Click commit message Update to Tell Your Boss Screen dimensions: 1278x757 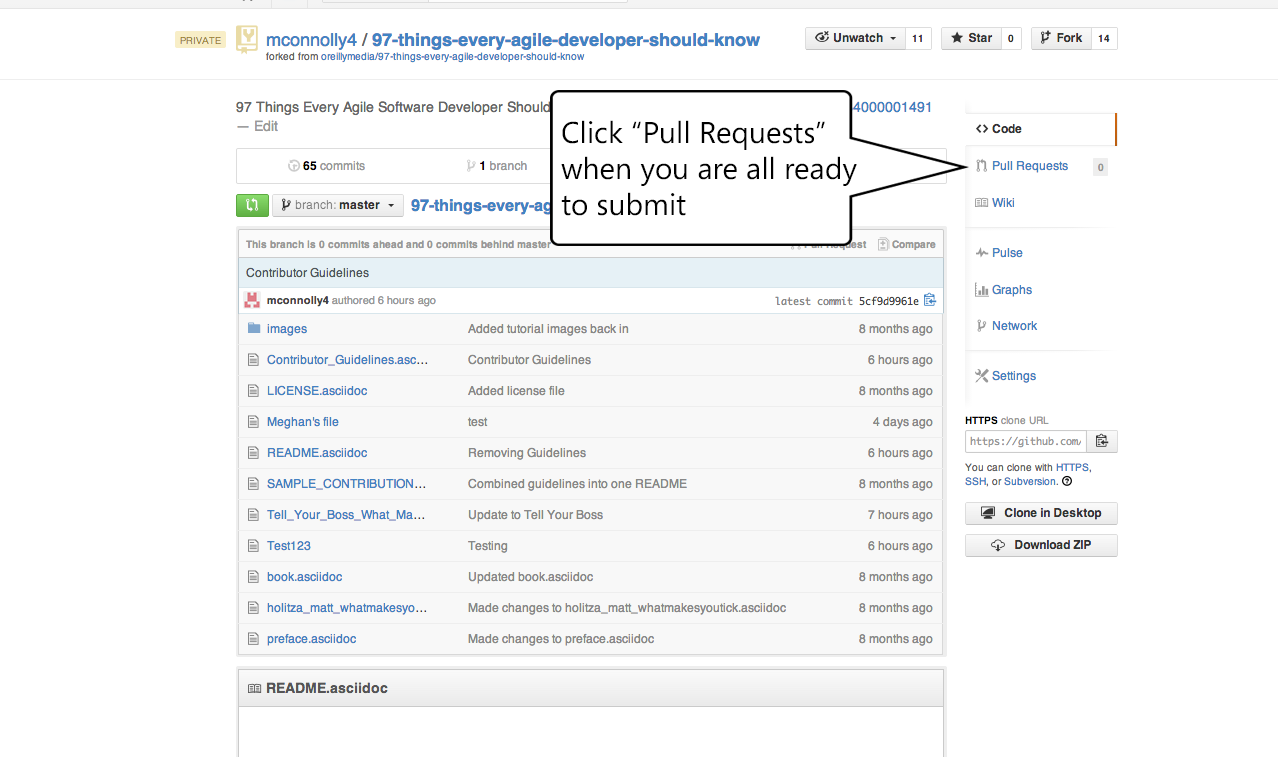coord(535,515)
